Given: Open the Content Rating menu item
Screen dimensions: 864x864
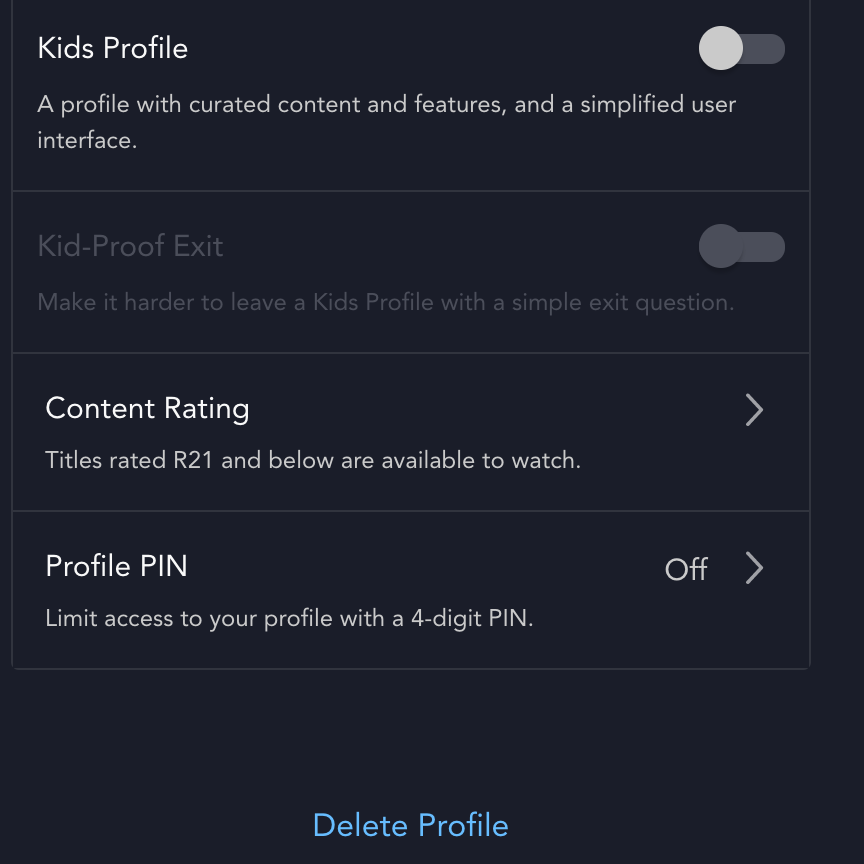Looking at the screenshot, I should (x=148, y=409).
